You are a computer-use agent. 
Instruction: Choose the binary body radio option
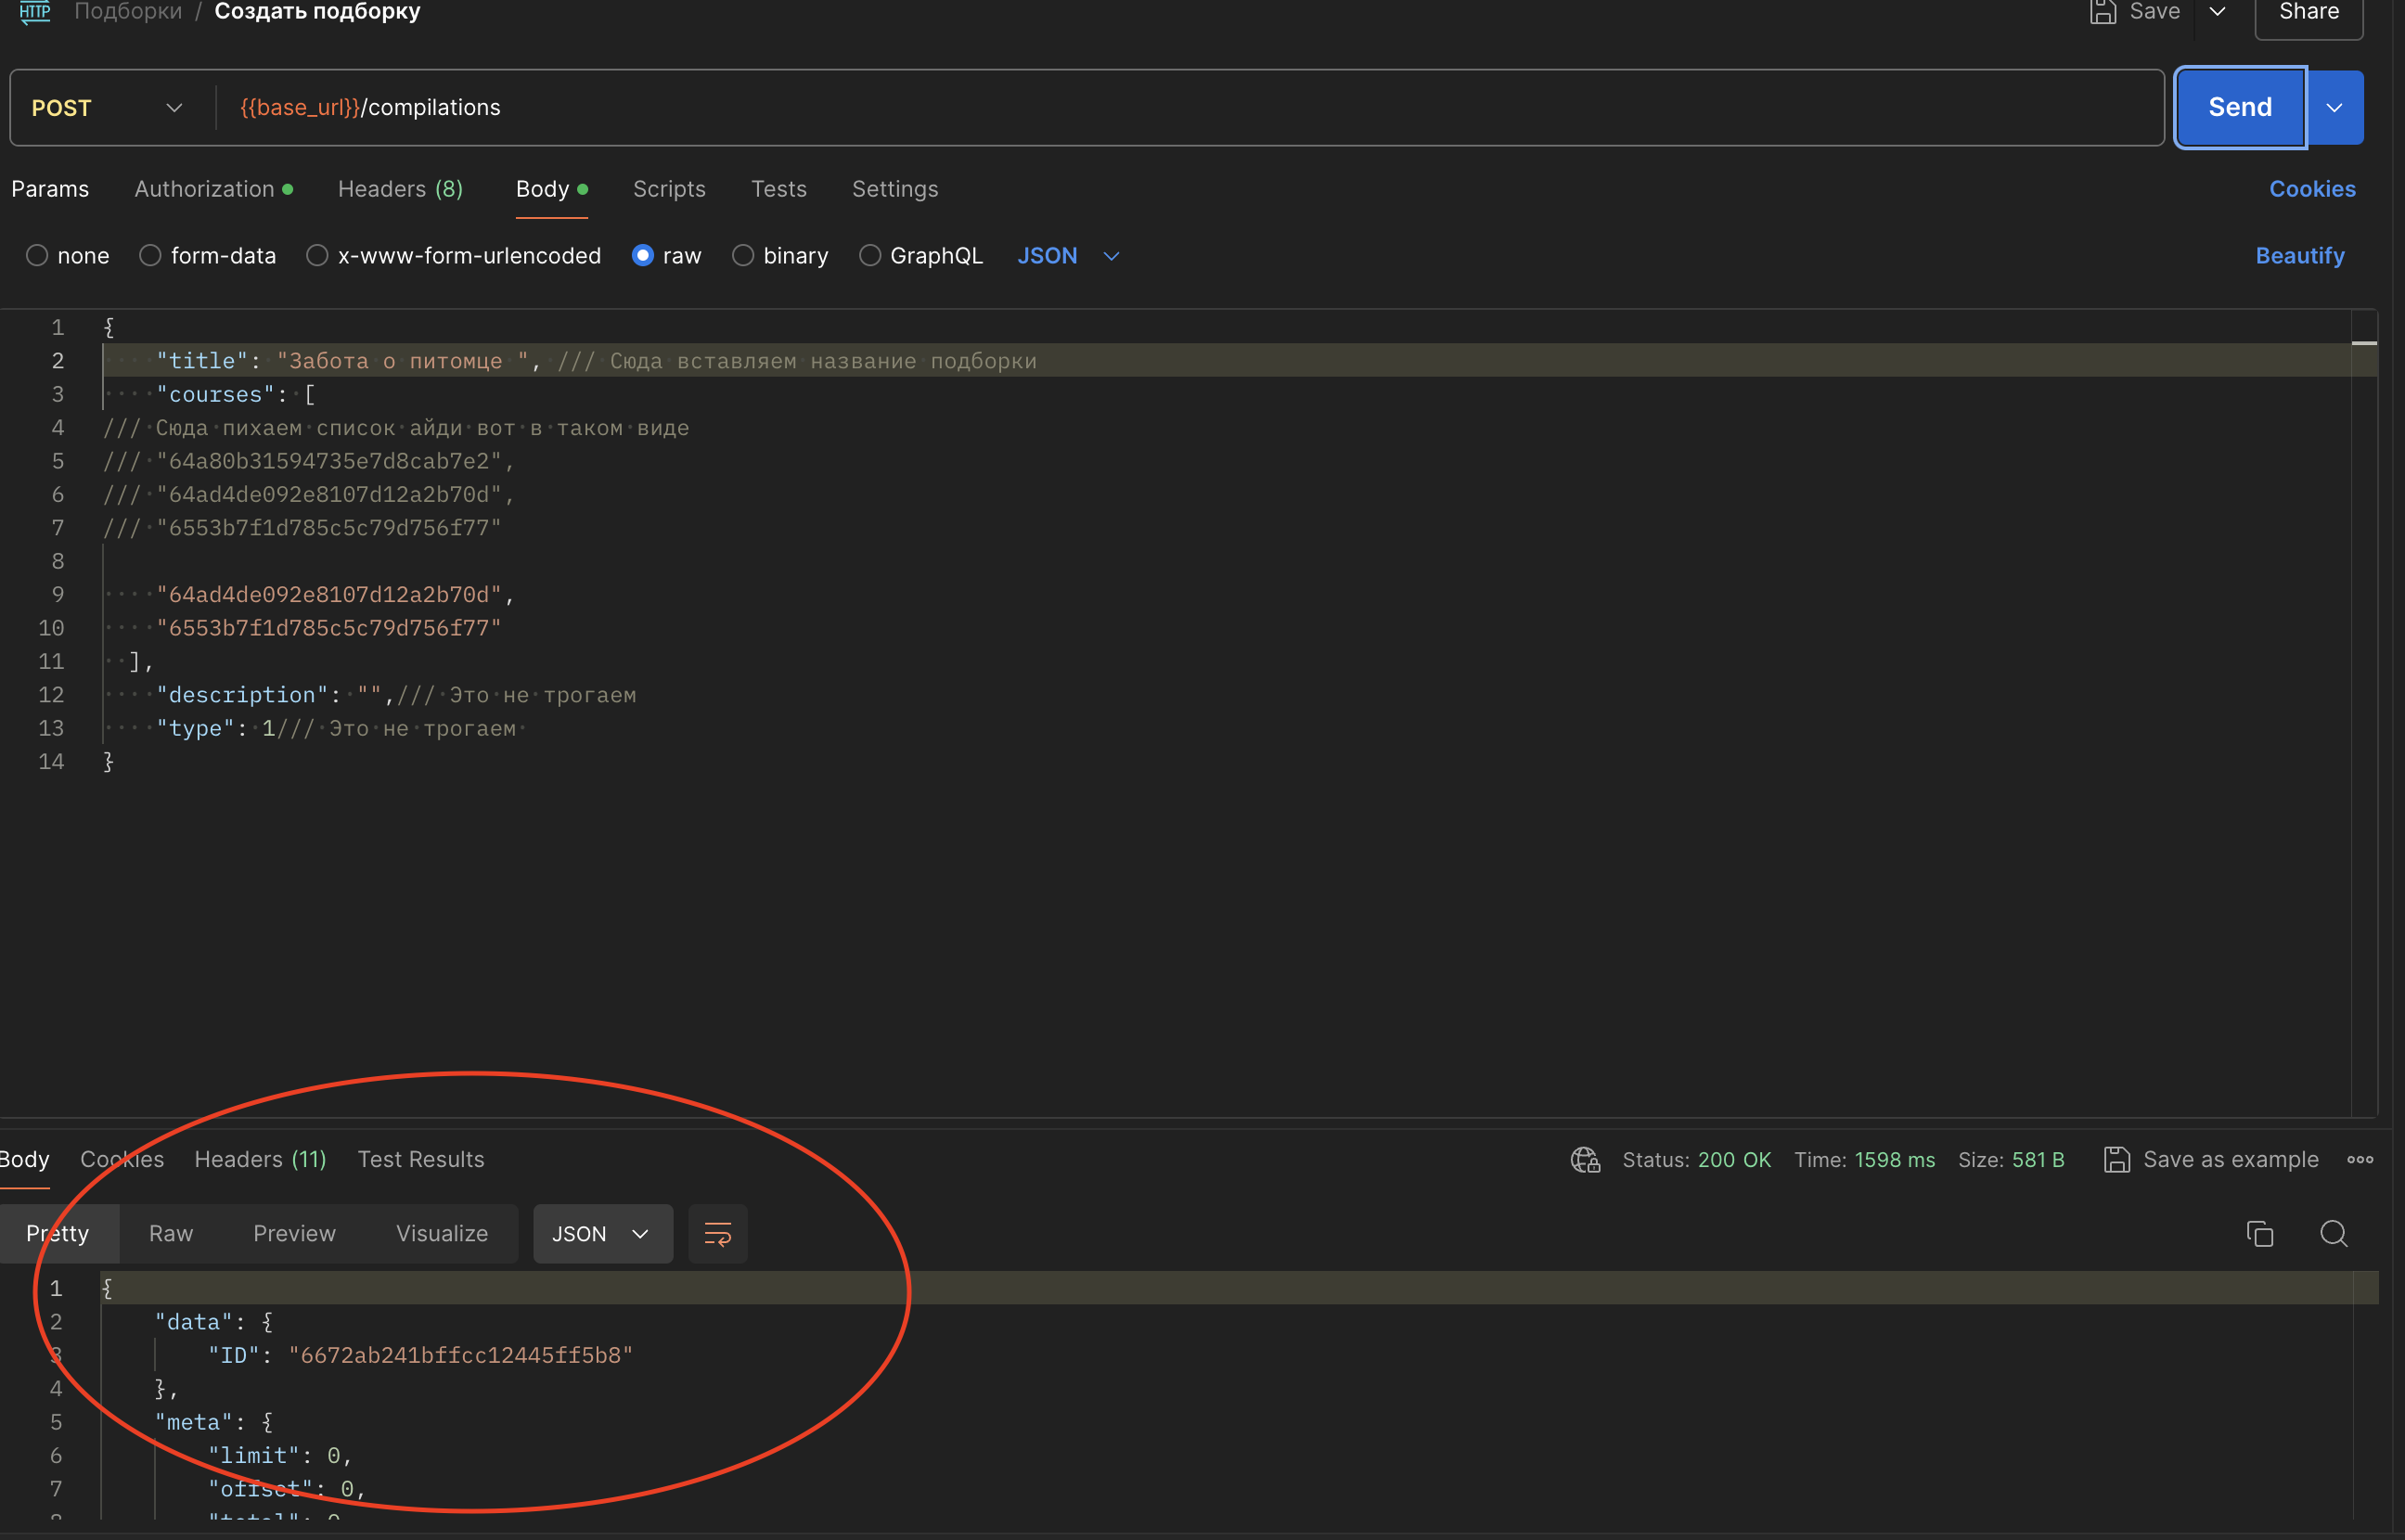click(743, 256)
